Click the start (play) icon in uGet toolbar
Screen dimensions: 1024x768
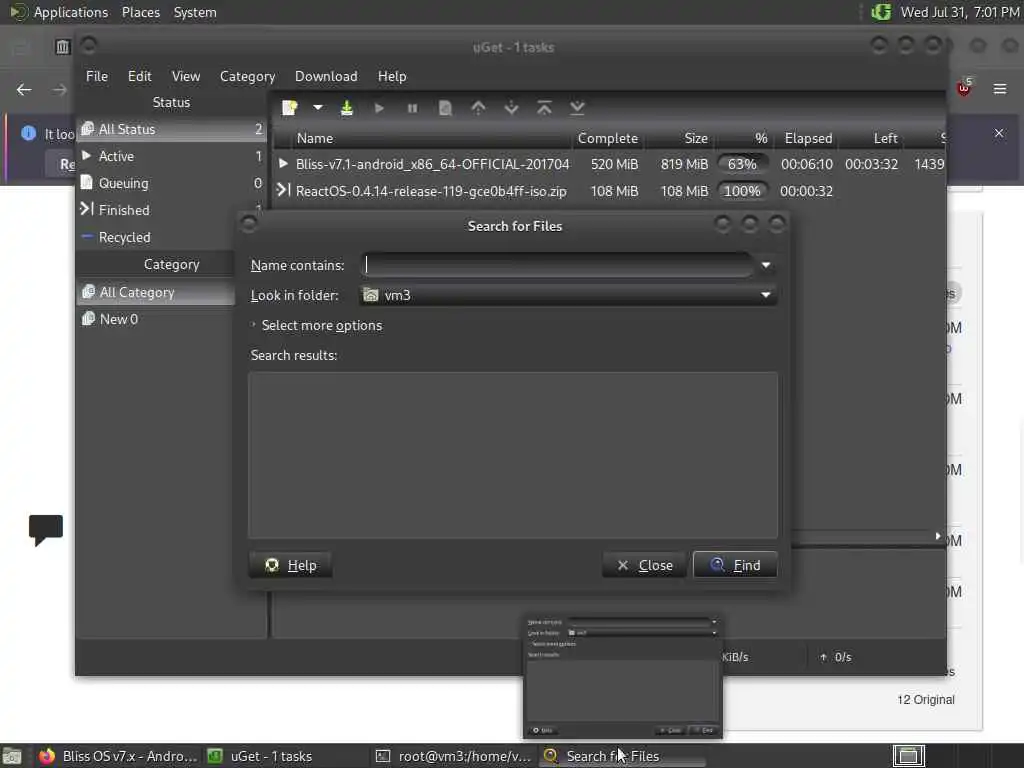point(379,108)
